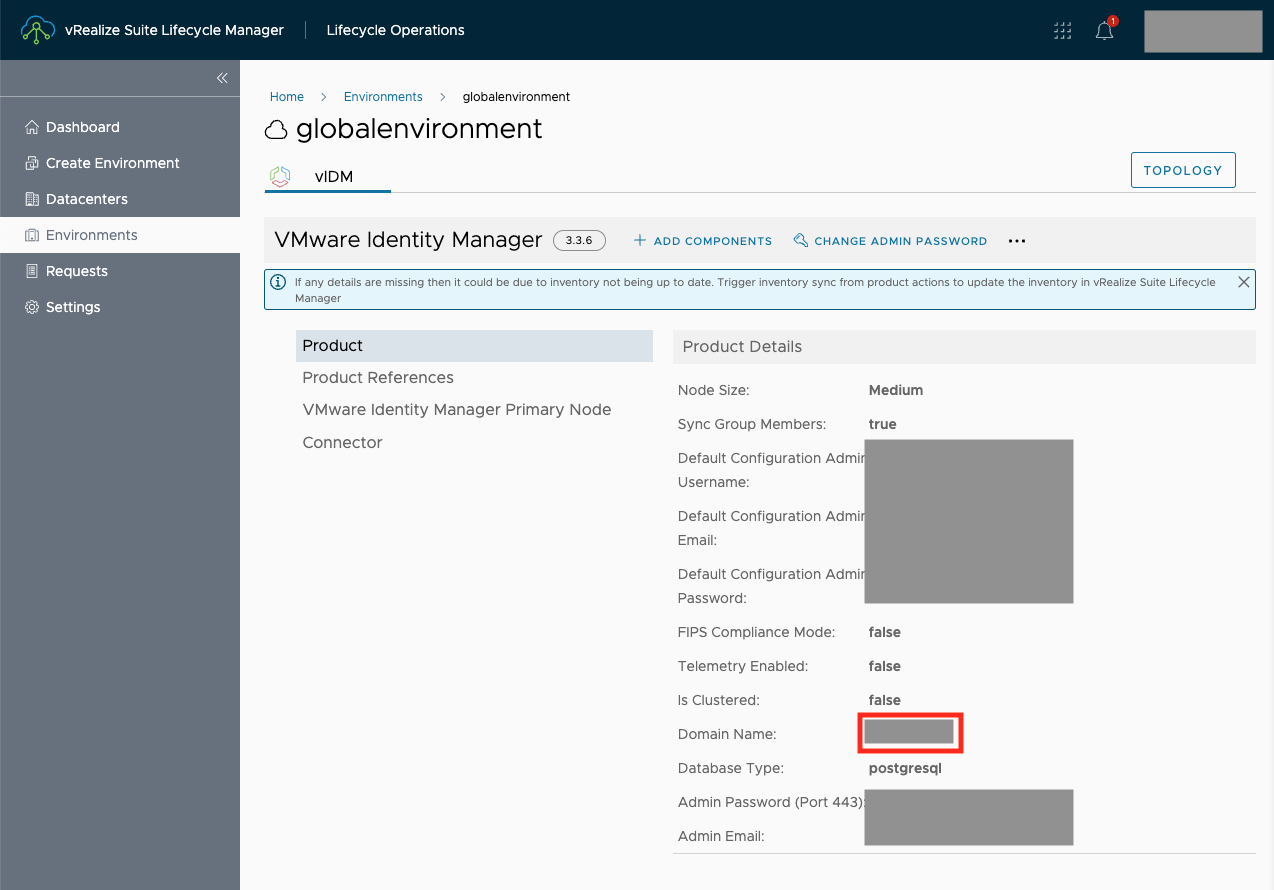Click the Settings gear icon

(31, 307)
